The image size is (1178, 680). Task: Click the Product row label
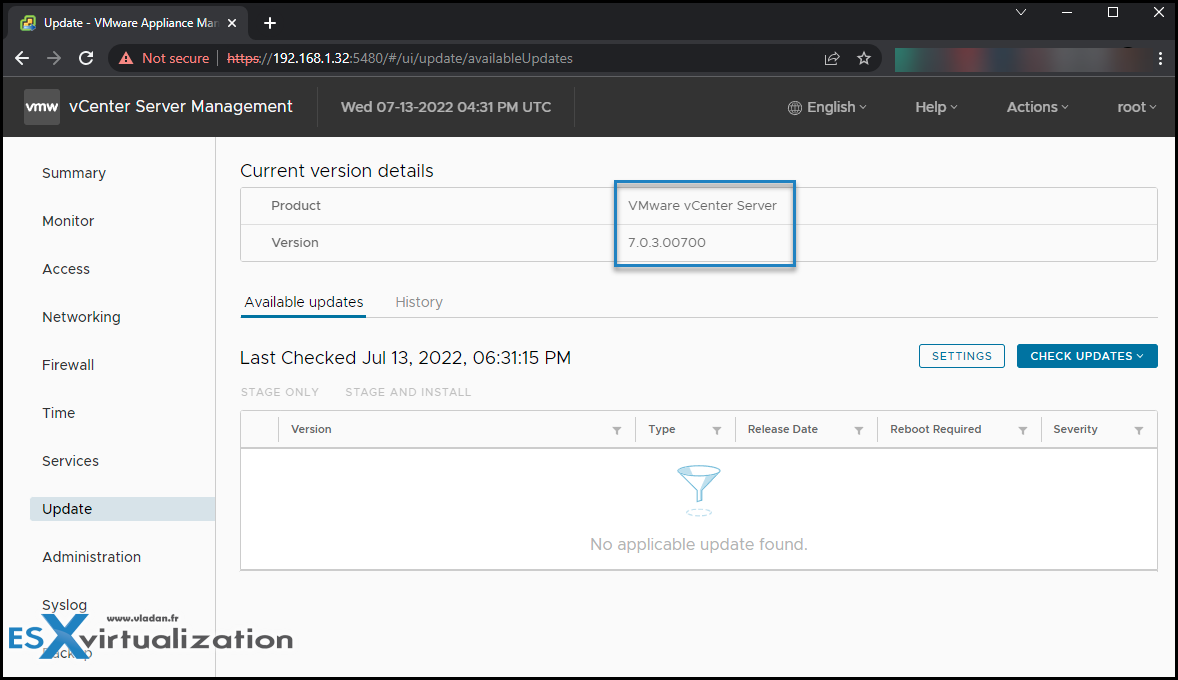point(296,206)
